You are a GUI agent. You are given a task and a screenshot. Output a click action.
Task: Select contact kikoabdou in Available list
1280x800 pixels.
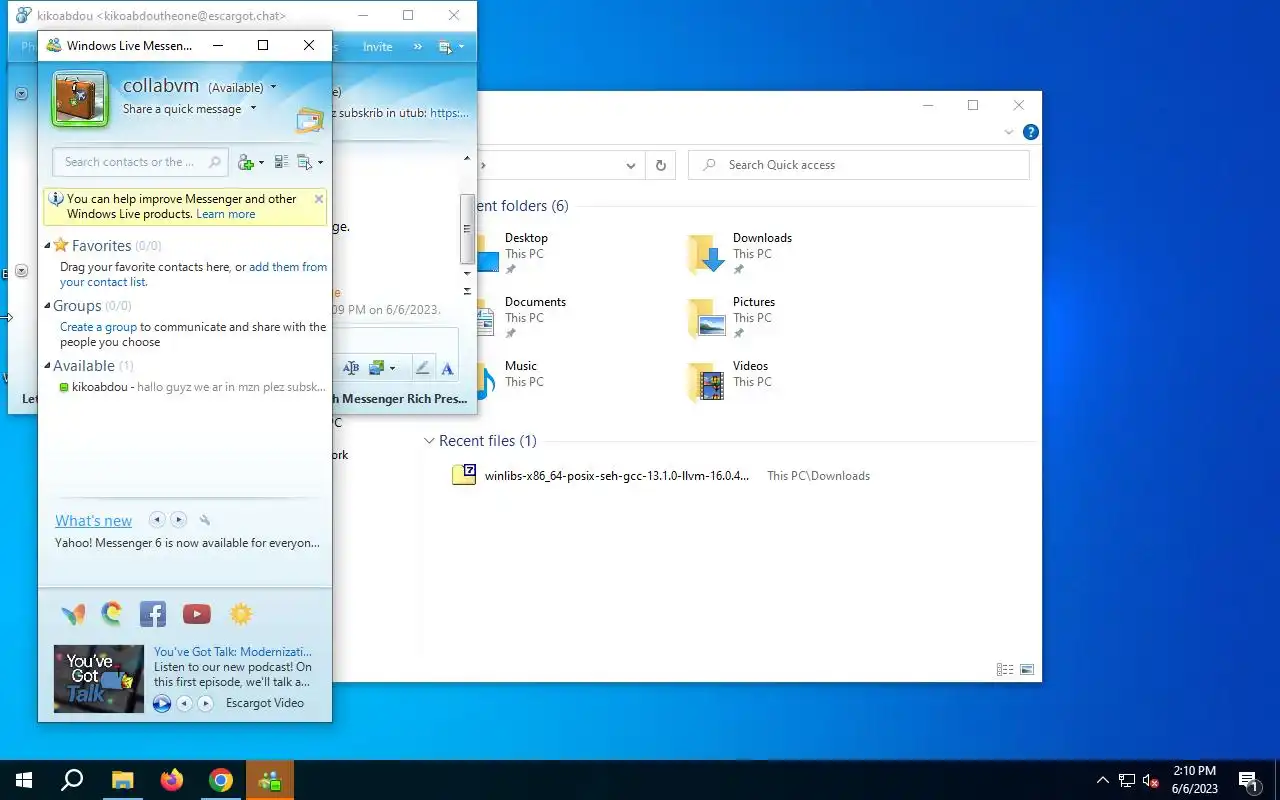[x=192, y=387]
